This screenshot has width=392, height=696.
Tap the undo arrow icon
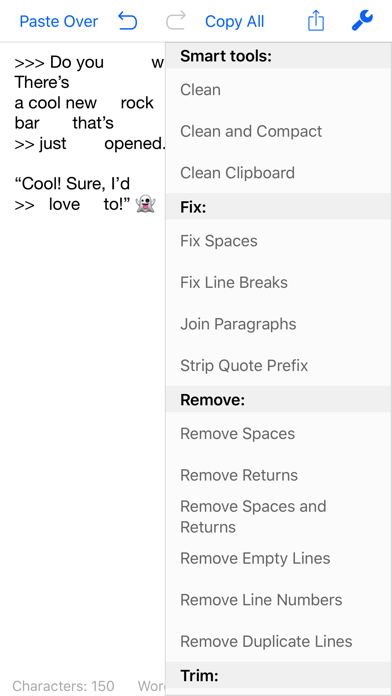(x=128, y=21)
